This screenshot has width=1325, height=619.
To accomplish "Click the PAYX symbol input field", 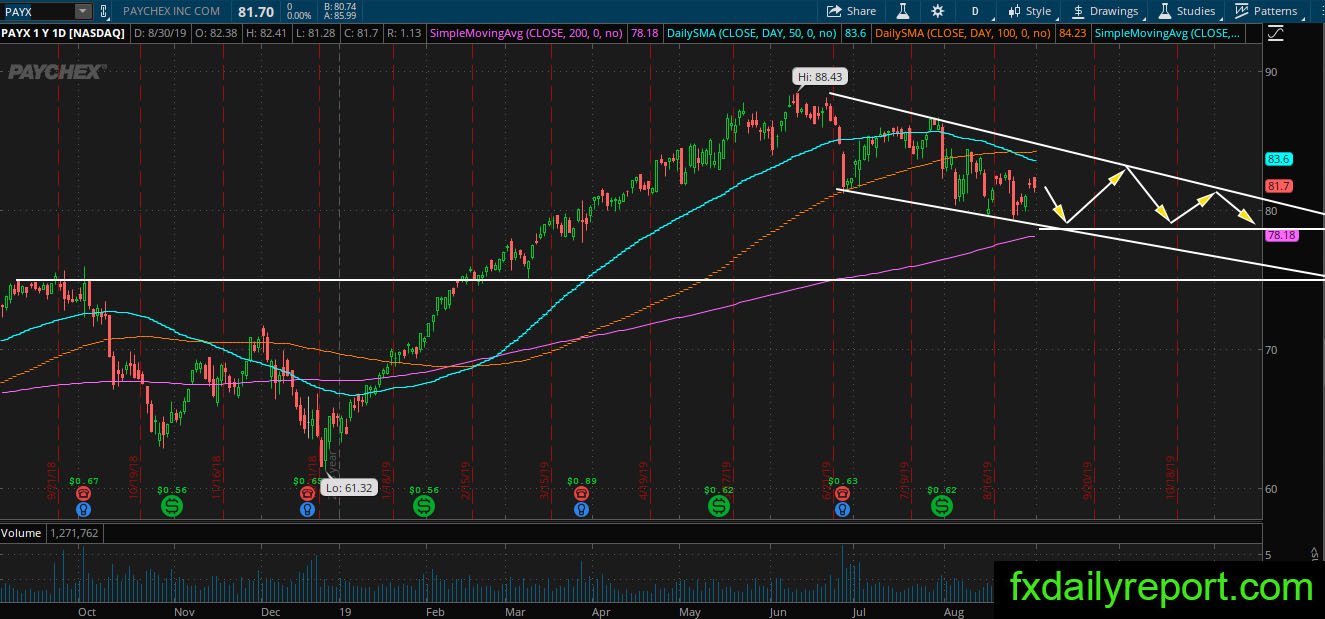I will click(x=37, y=11).
